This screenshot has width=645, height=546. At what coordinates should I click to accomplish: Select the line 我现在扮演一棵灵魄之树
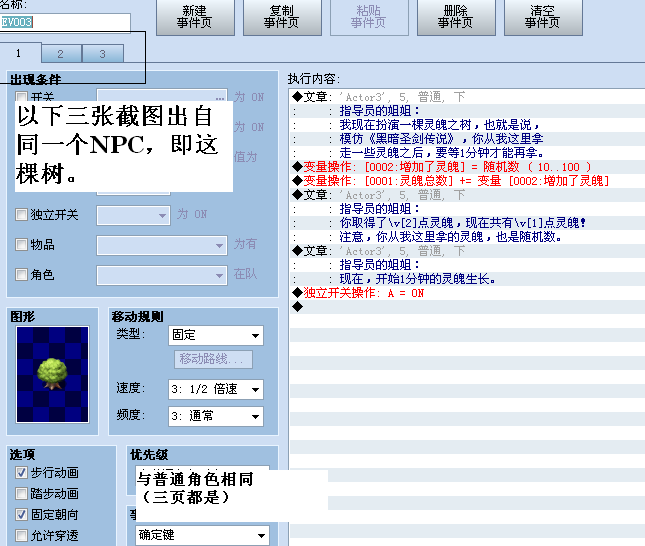coord(467,125)
